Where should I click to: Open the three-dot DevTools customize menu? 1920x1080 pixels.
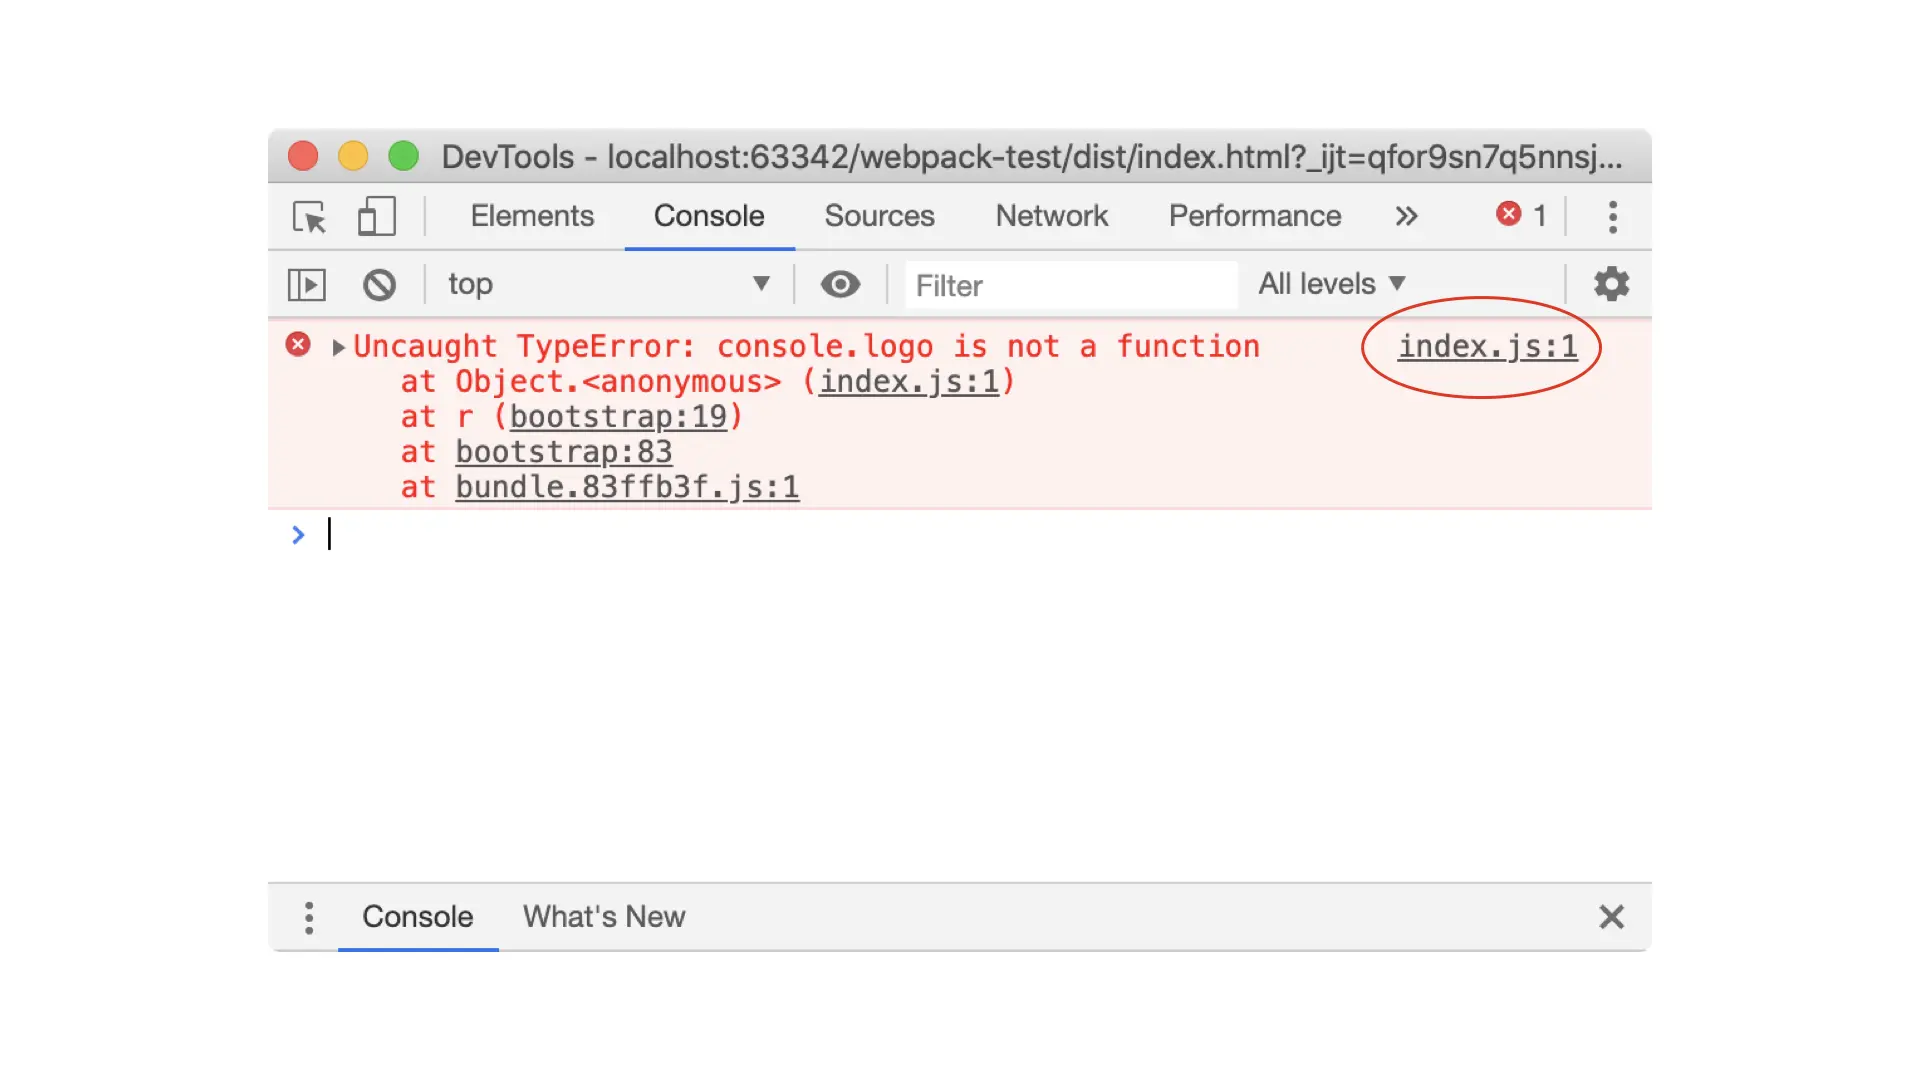1612,217
